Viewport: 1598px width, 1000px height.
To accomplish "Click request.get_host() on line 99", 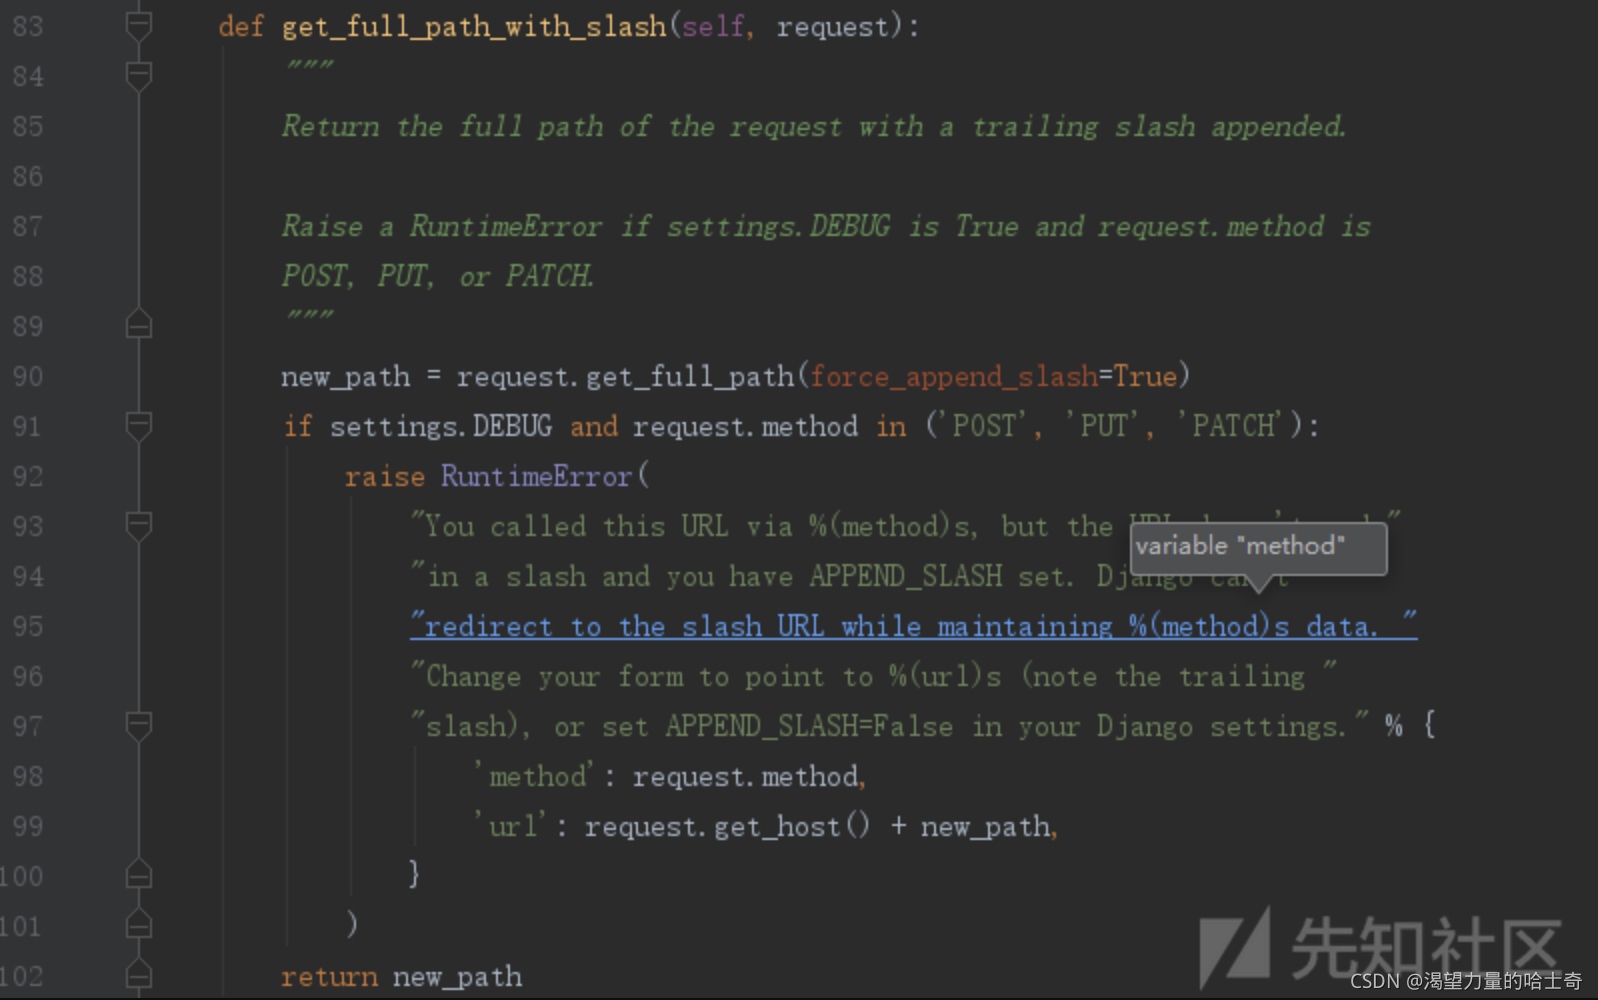I will [728, 826].
